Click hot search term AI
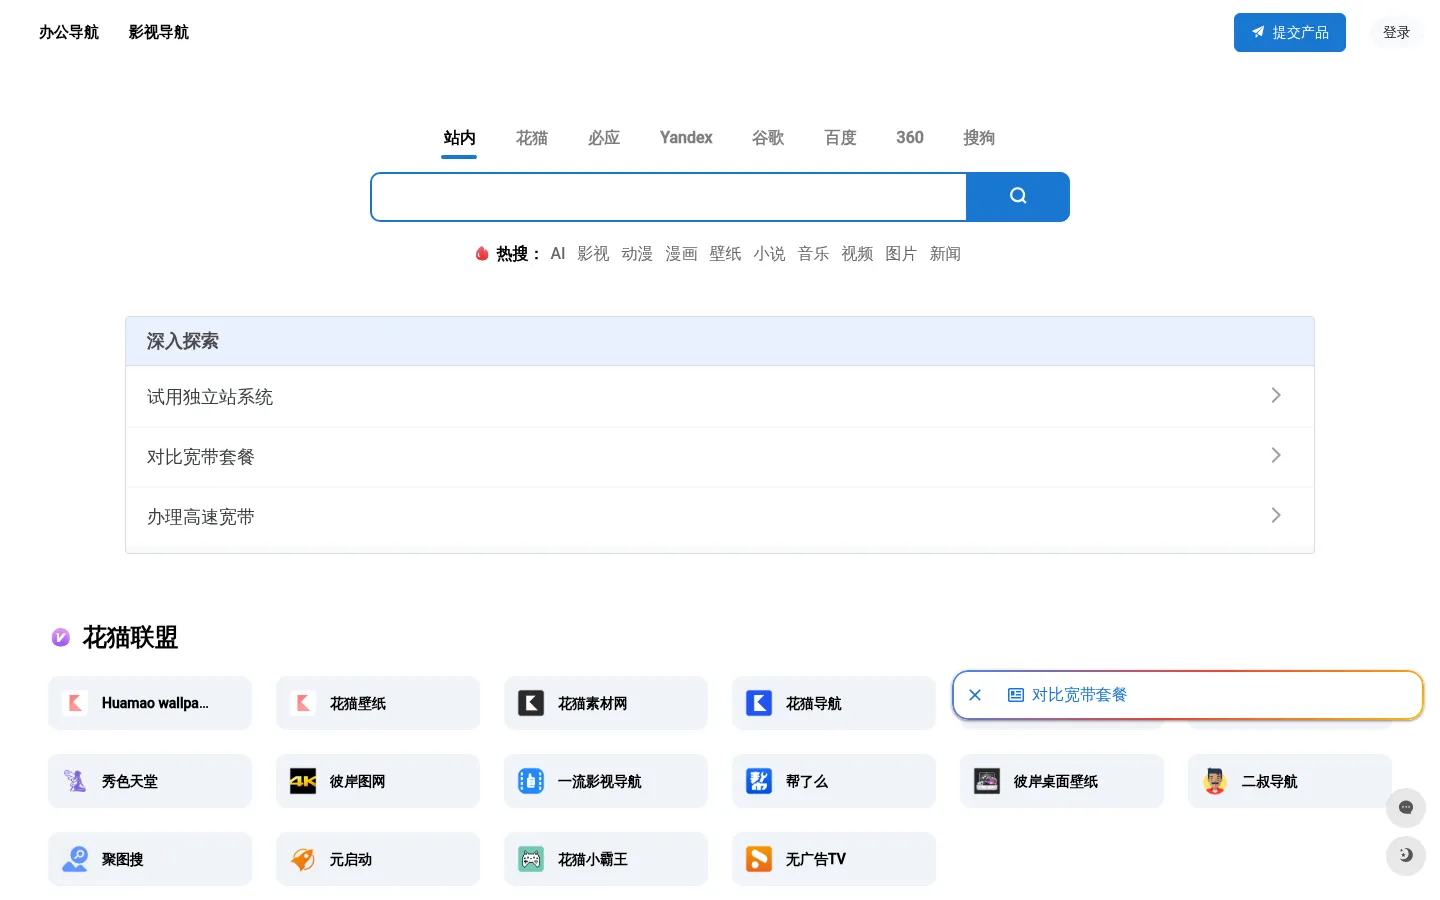 click(558, 254)
